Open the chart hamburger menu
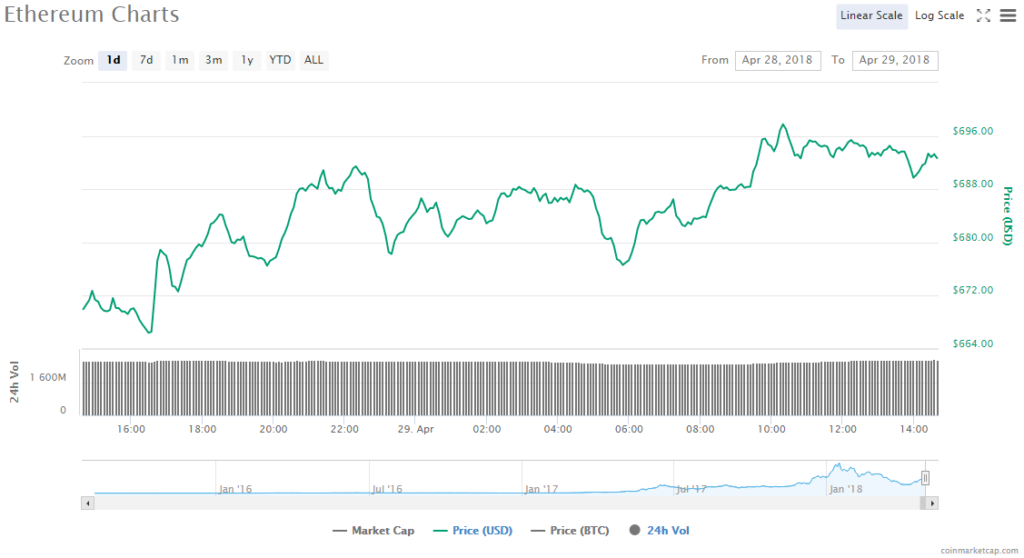1024x558 pixels. (x=1007, y=15)
